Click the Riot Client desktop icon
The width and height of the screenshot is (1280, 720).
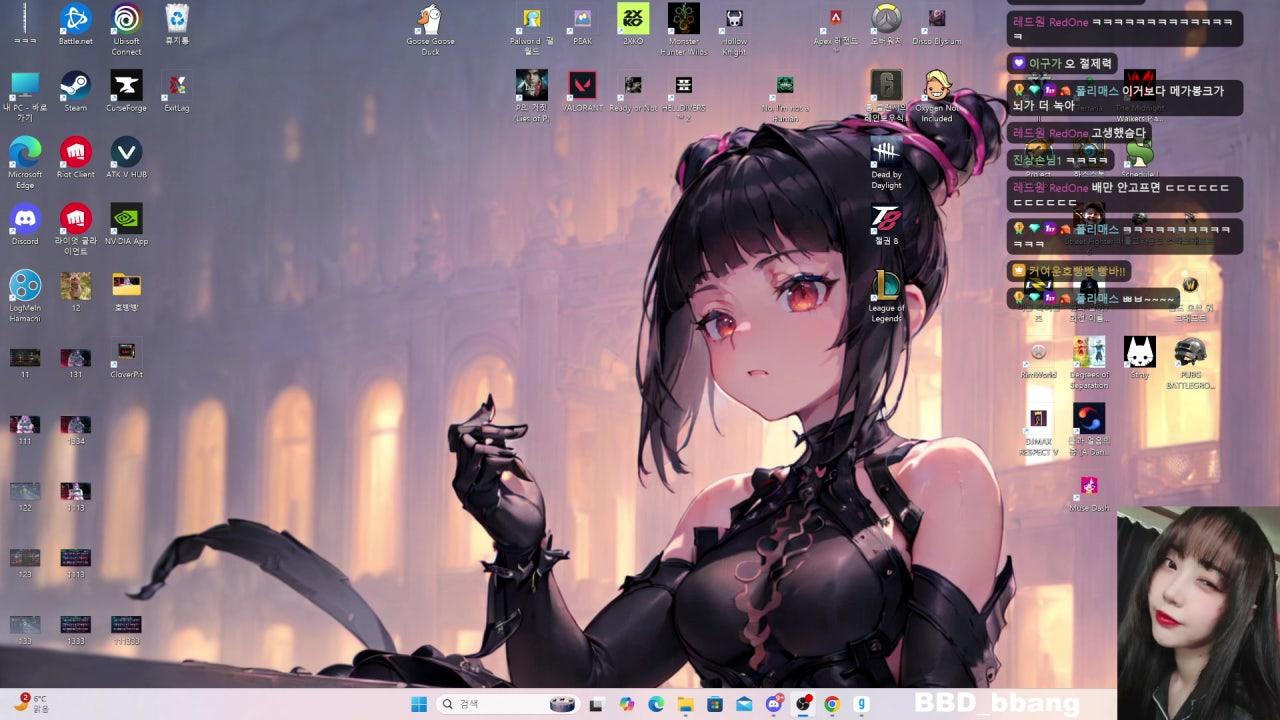click(75, 158)
